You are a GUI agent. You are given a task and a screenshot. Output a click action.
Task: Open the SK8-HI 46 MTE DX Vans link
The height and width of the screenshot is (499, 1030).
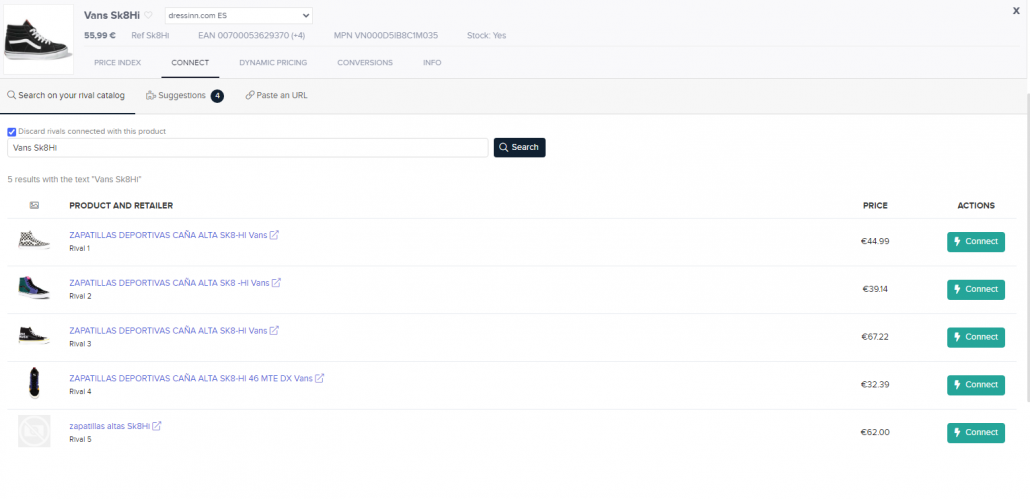pyautogui.click(x=191, y=379)
